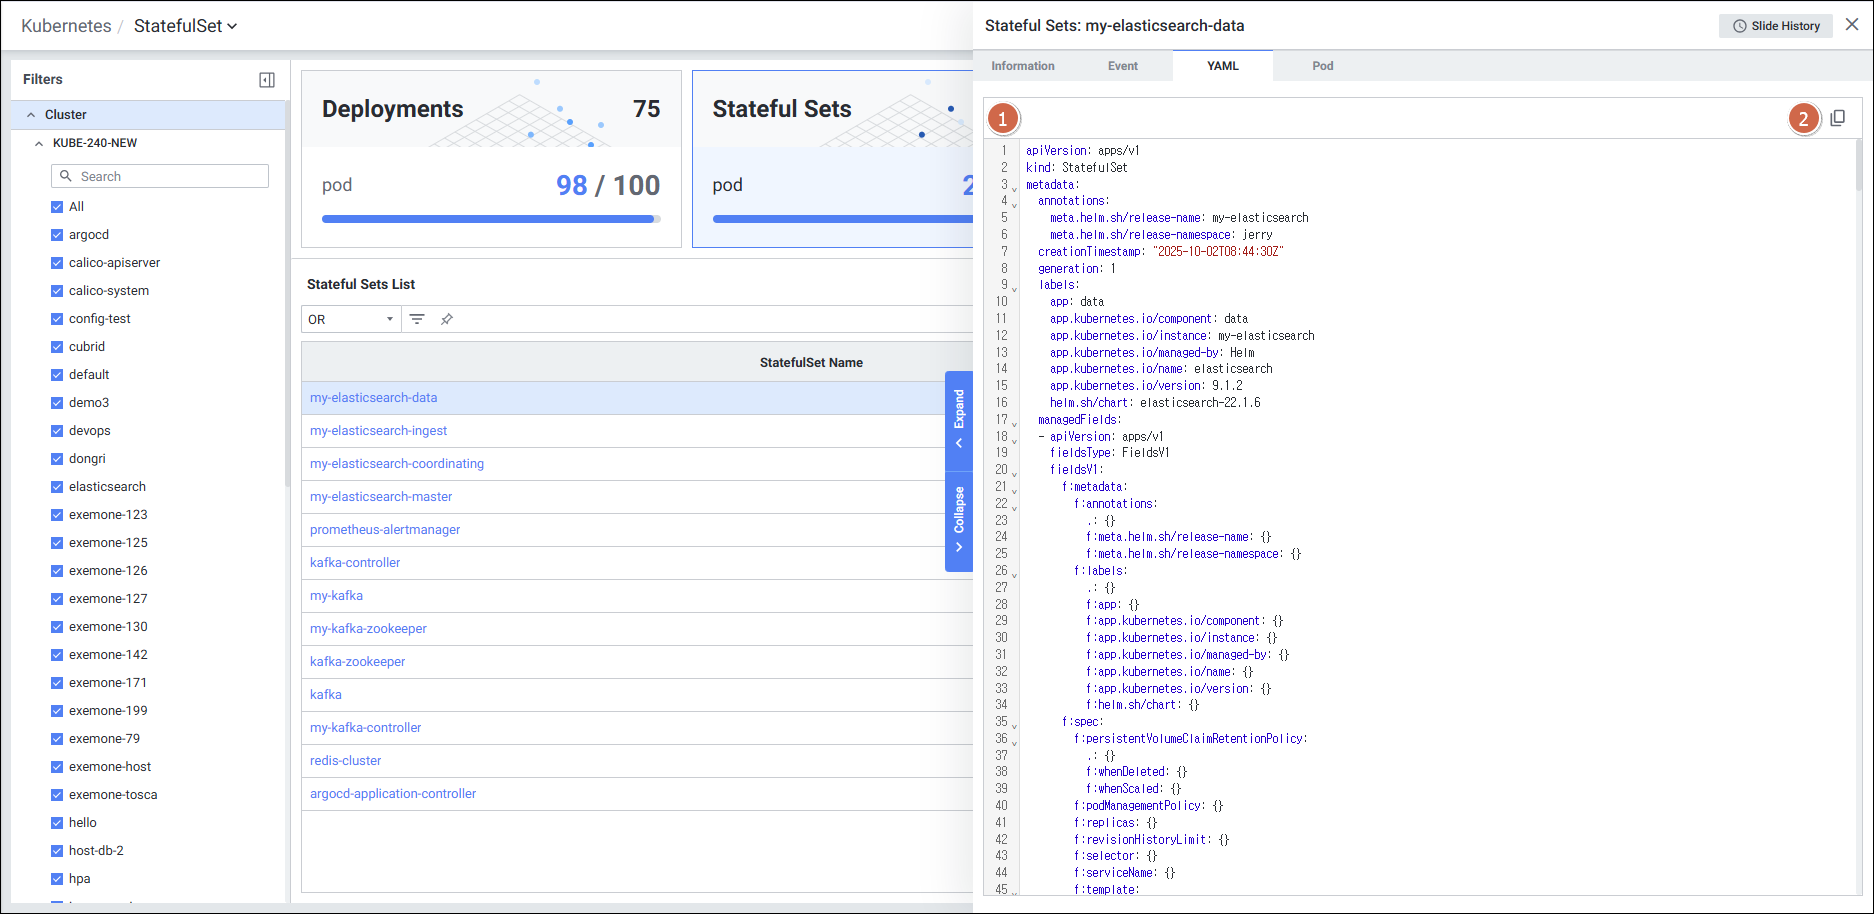Click the pin icon next to the filter
Screen dimensions: 1874x914
click(x=446, y=319)
